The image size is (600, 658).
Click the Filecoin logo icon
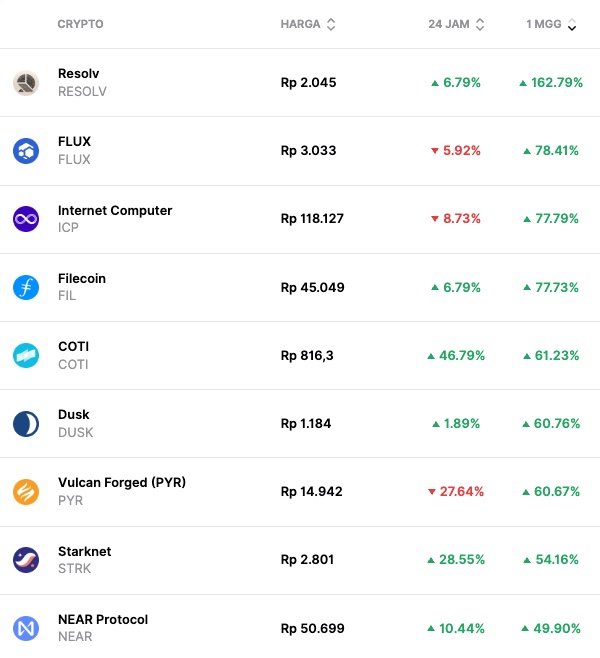pyautogui.click(x=26, y=287)
